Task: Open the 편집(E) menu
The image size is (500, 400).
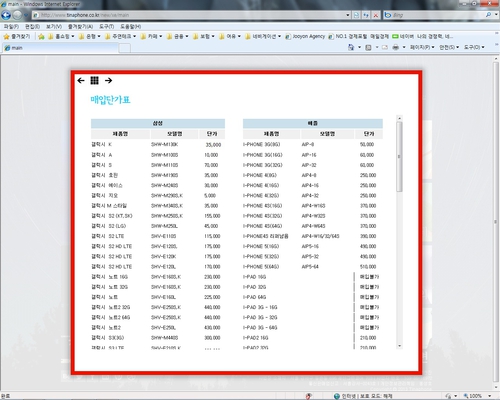Action: click(32, 27)
